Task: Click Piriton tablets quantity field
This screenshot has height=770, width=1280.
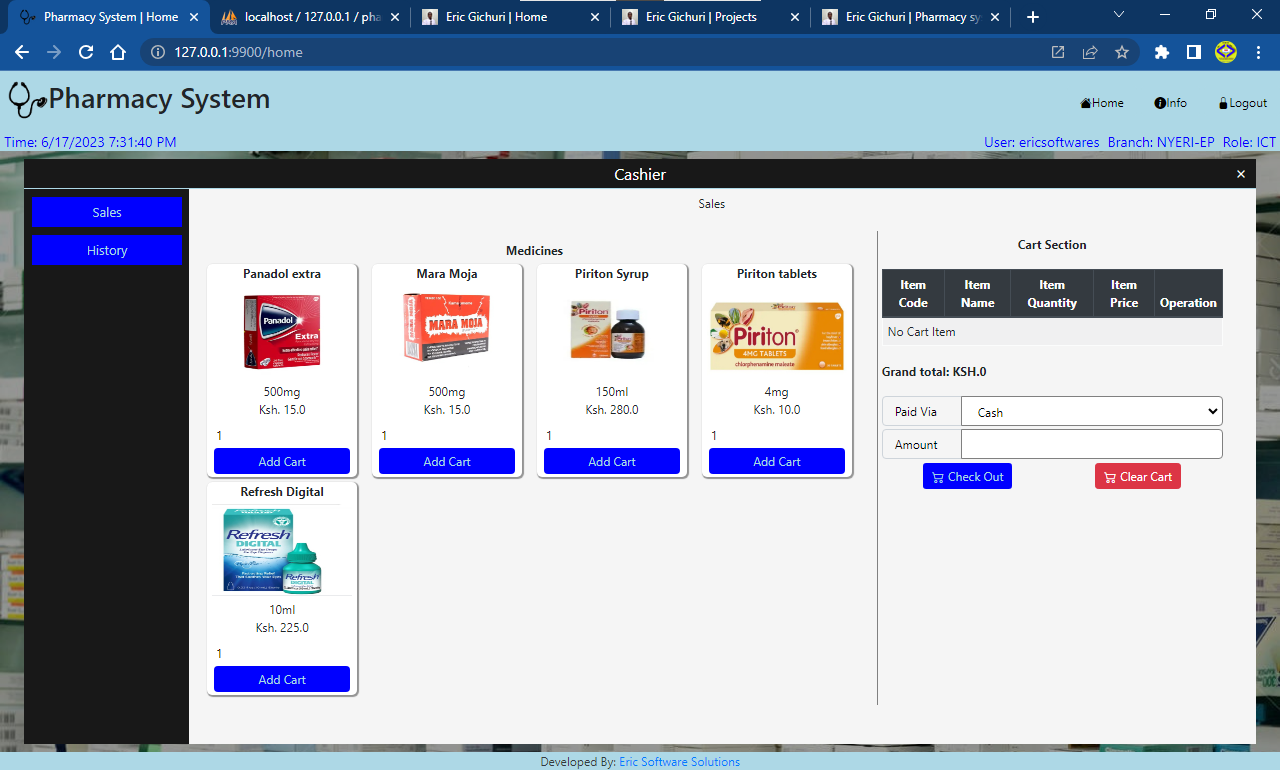Action: click(777, 436)
